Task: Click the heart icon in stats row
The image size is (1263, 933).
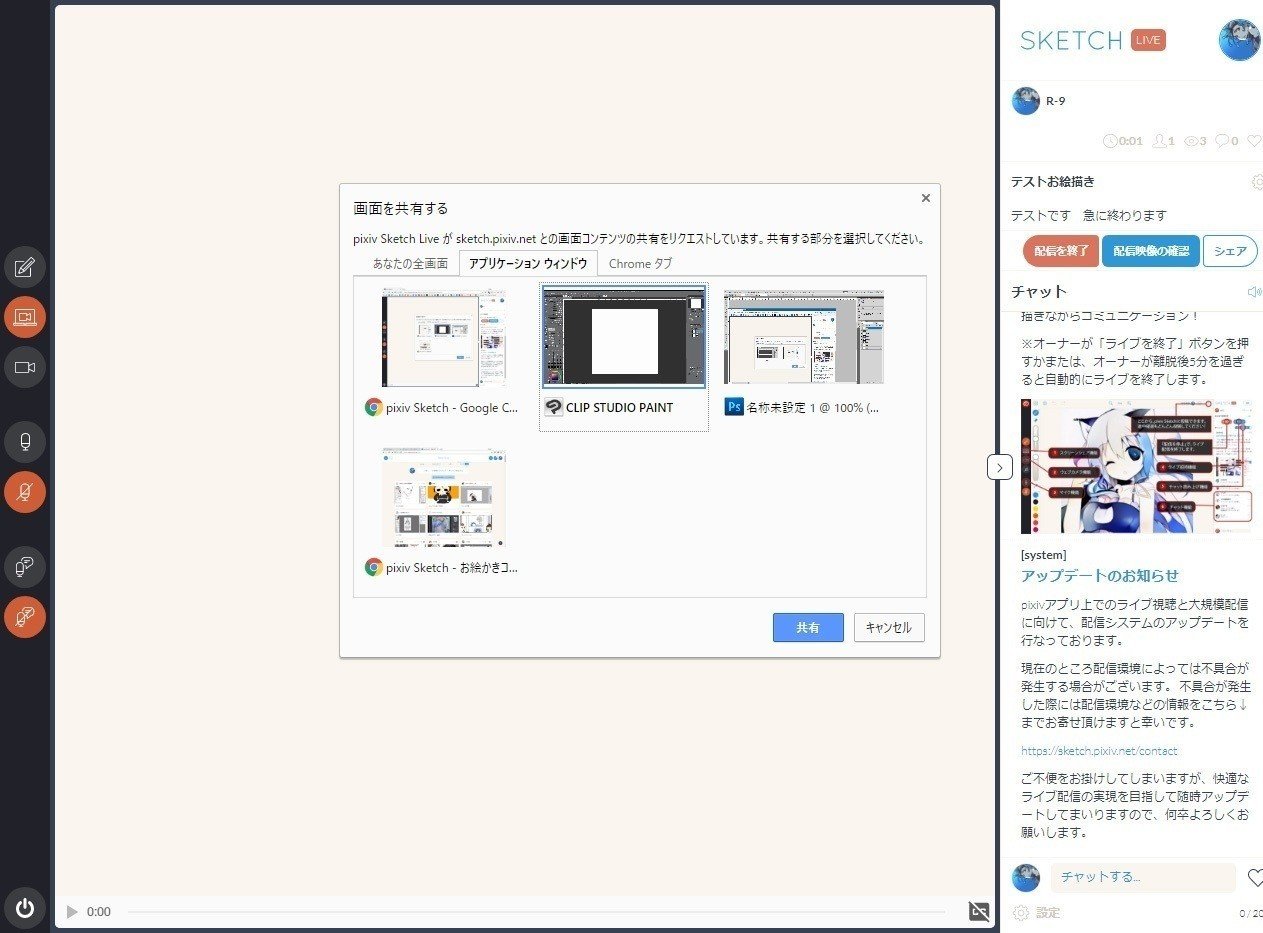Action: [x=1255, y=141]
